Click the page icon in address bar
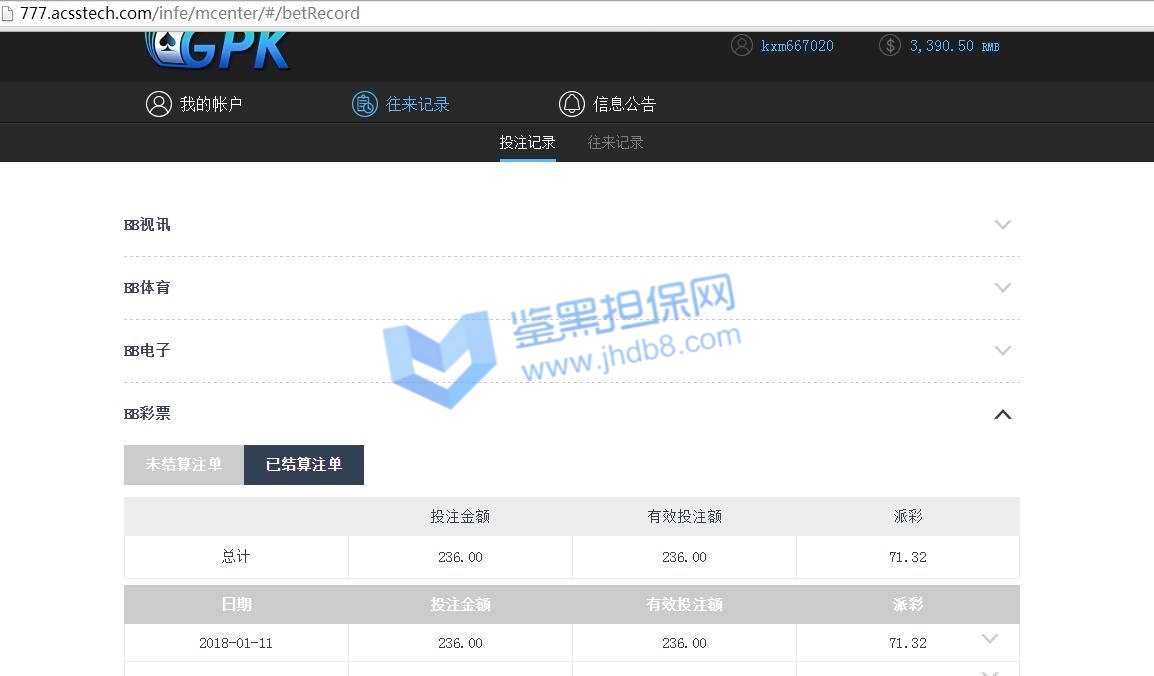 [9, 14]
